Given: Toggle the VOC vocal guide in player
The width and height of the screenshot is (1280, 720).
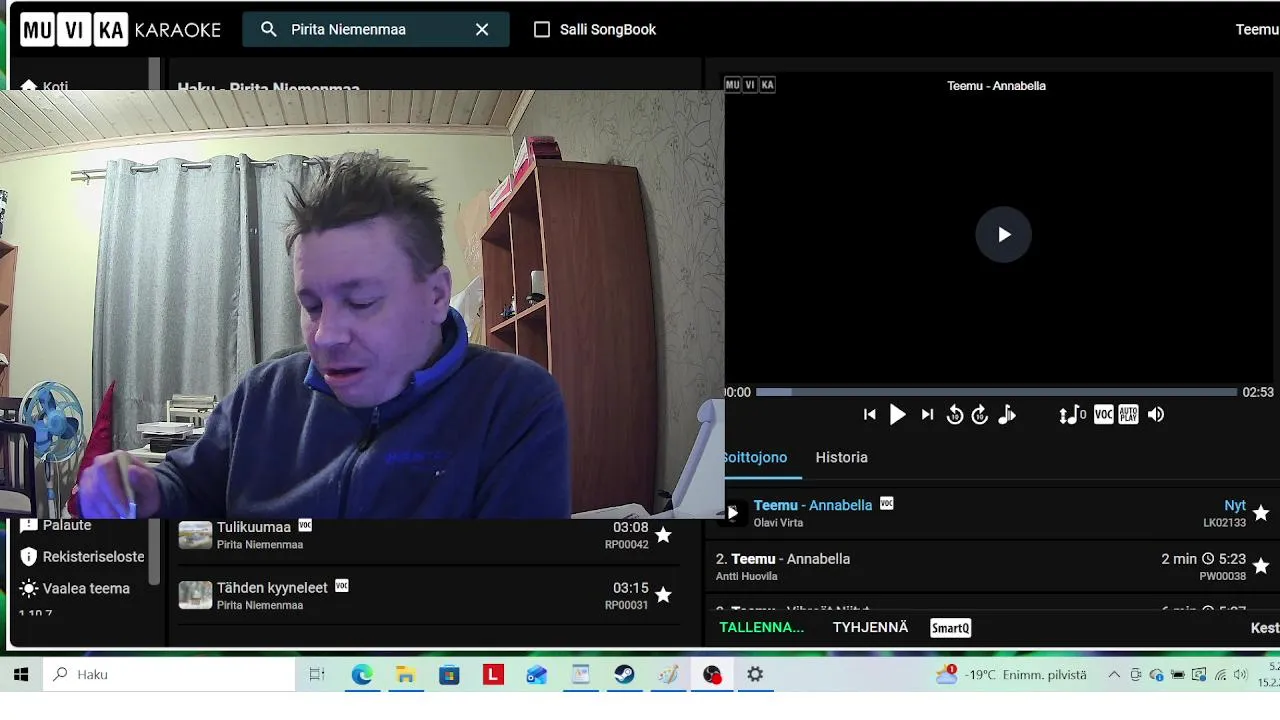Looking at the screenshot, I should pyautogui.click(x=1103, y=414).
